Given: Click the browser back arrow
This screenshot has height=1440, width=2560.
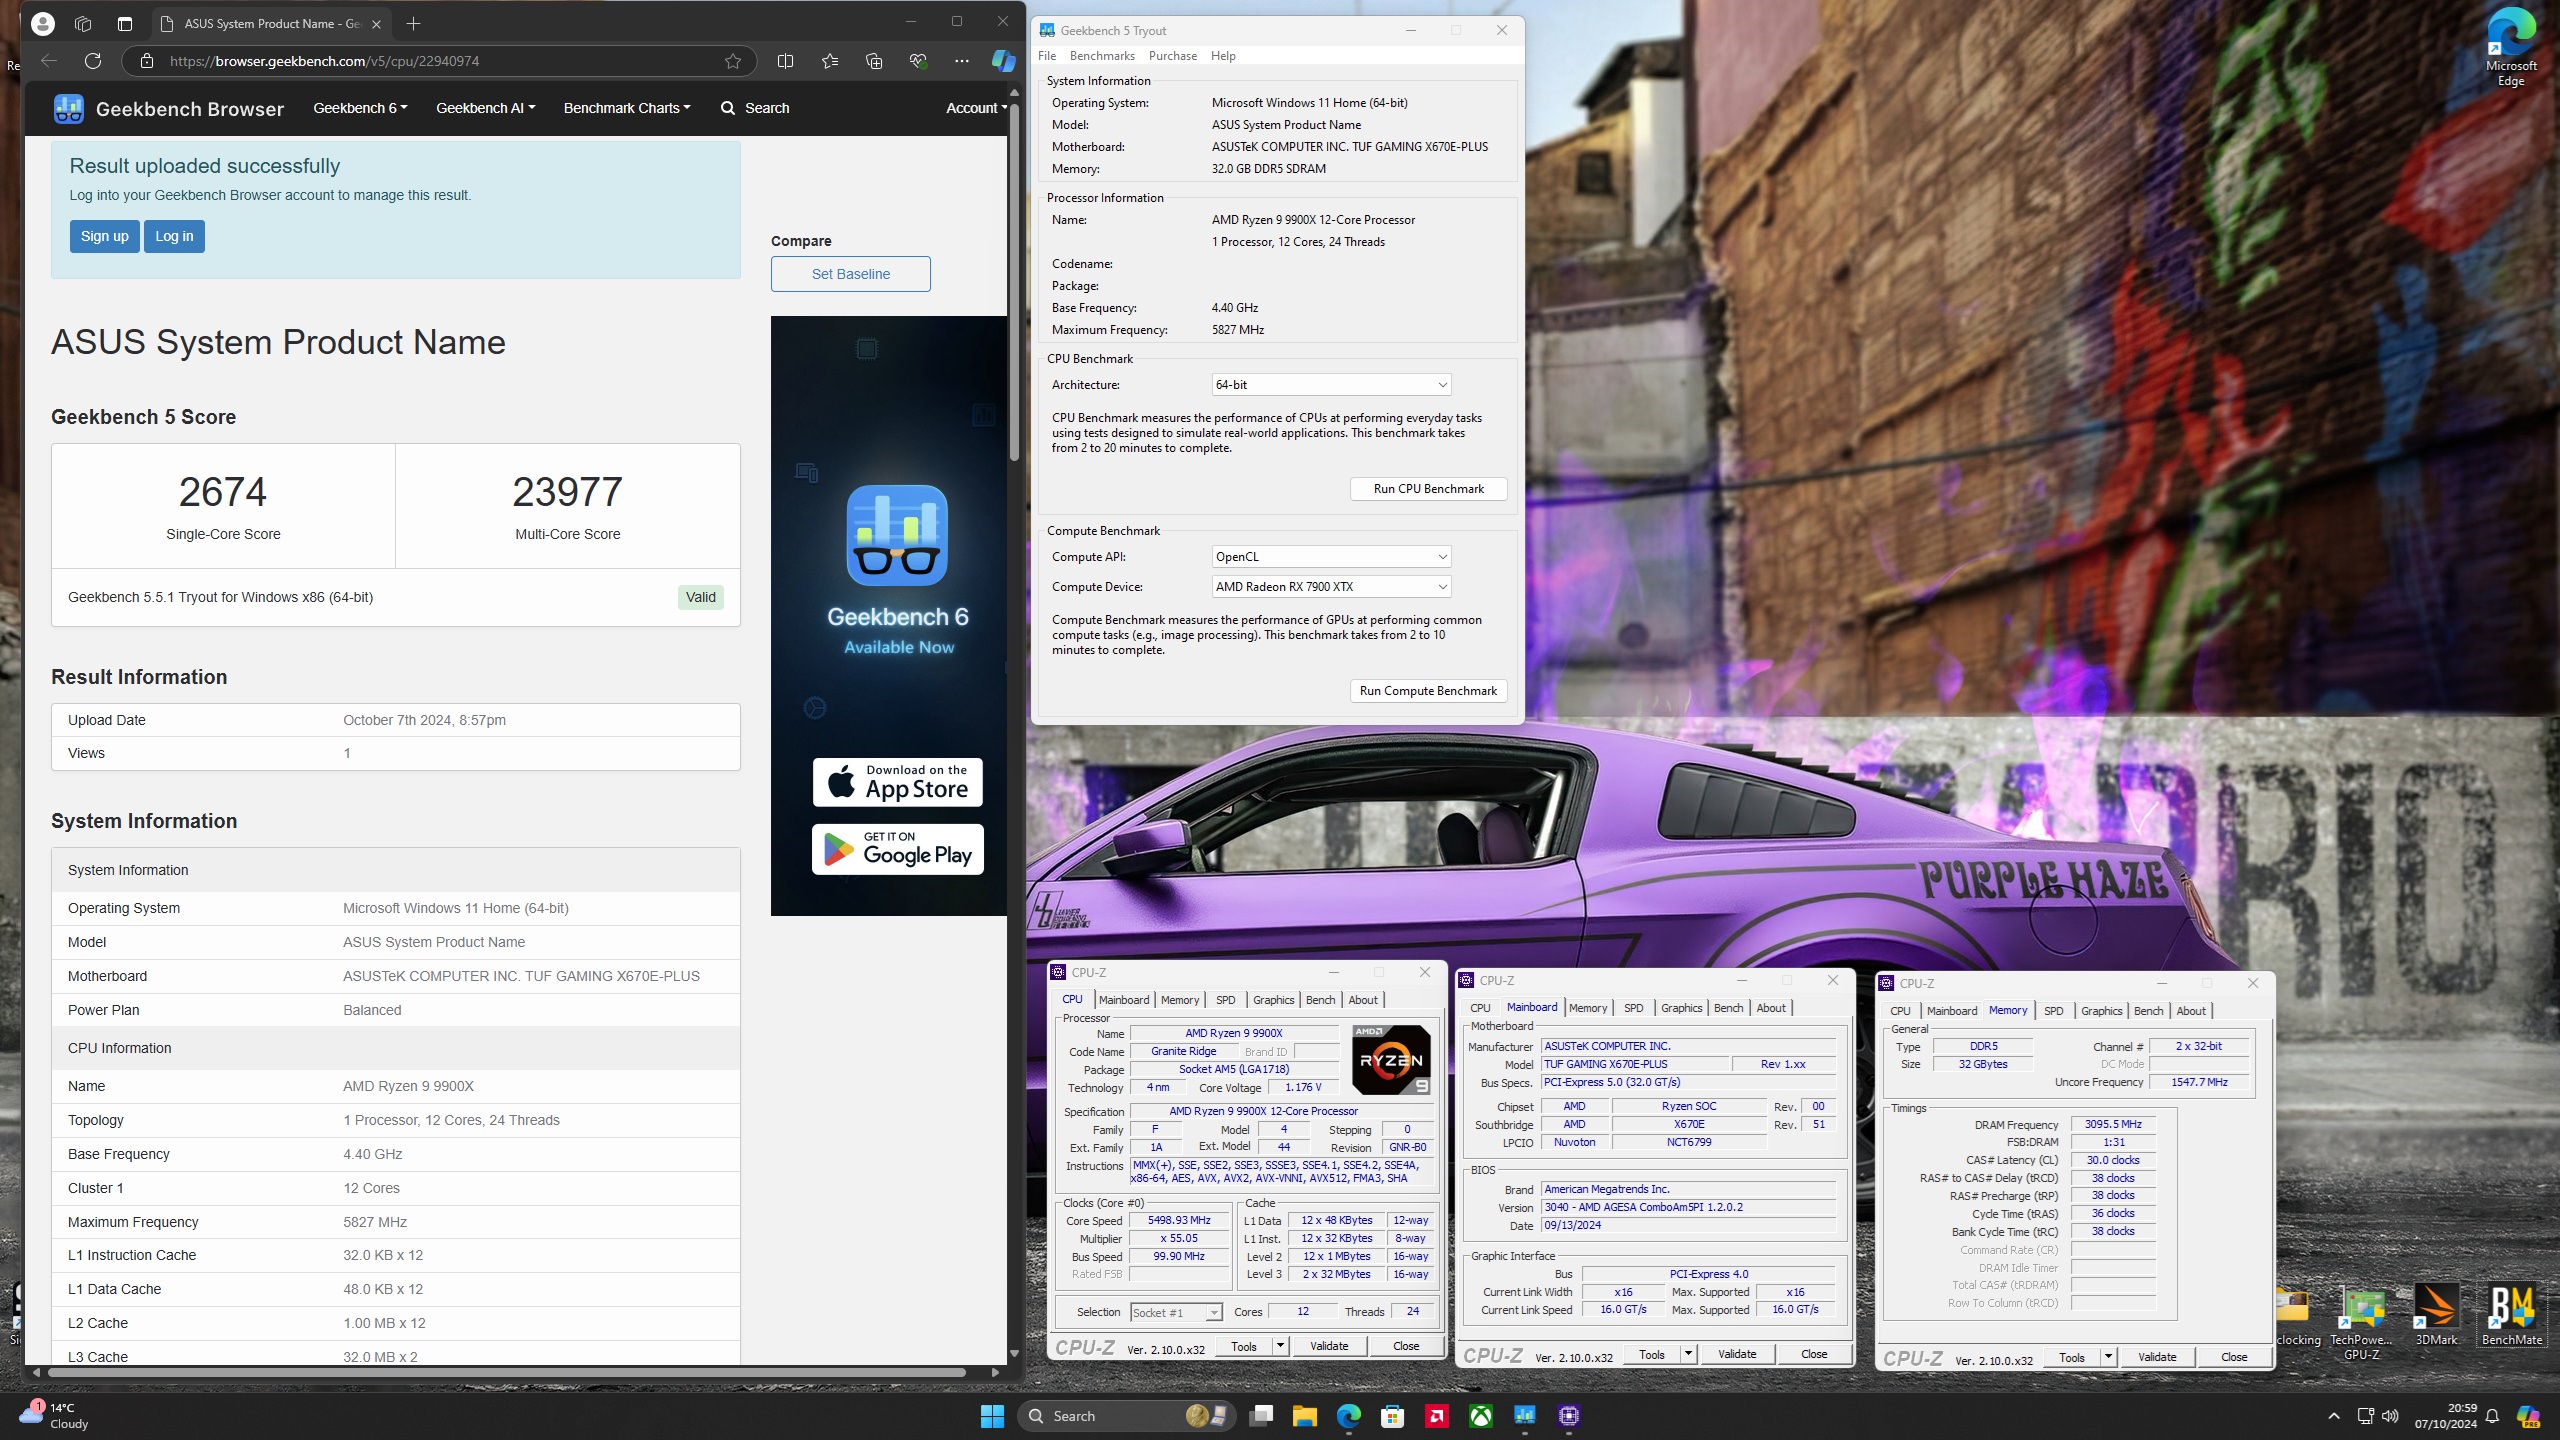Looking at the screenshot, I should click(x=49, y=61).
